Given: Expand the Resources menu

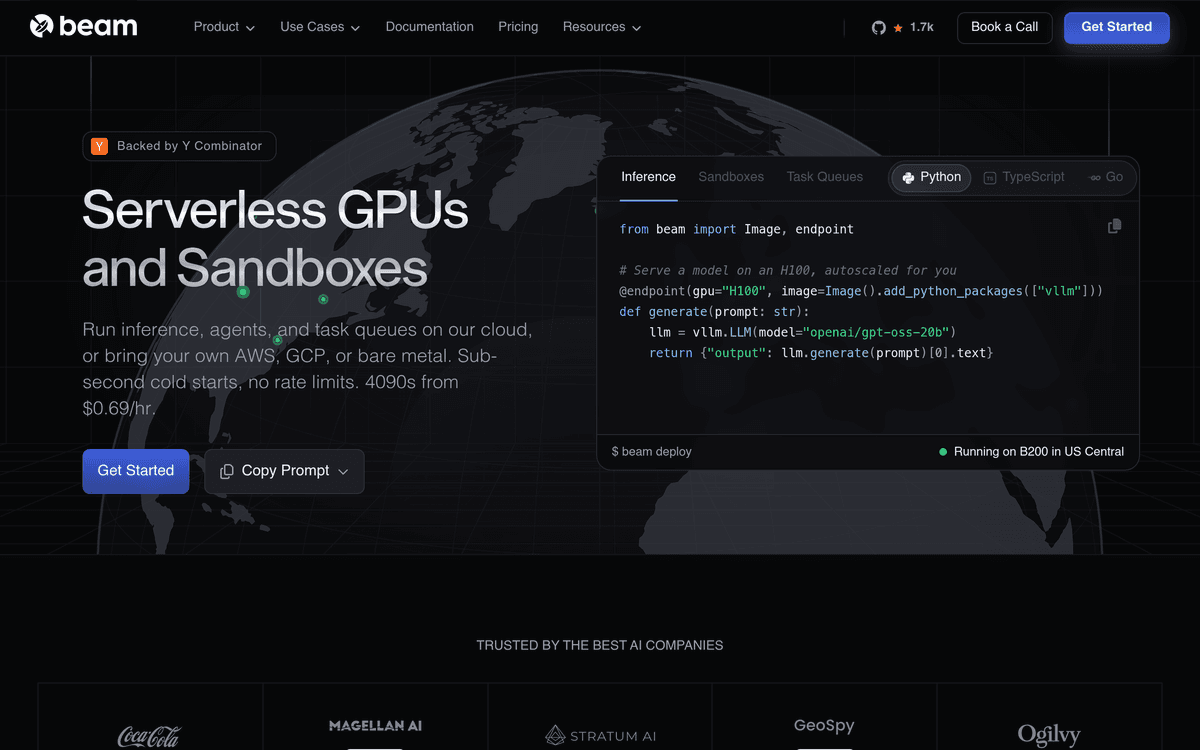Looking at the screenshot, I should pyautogui.click(x=602, y=27).
